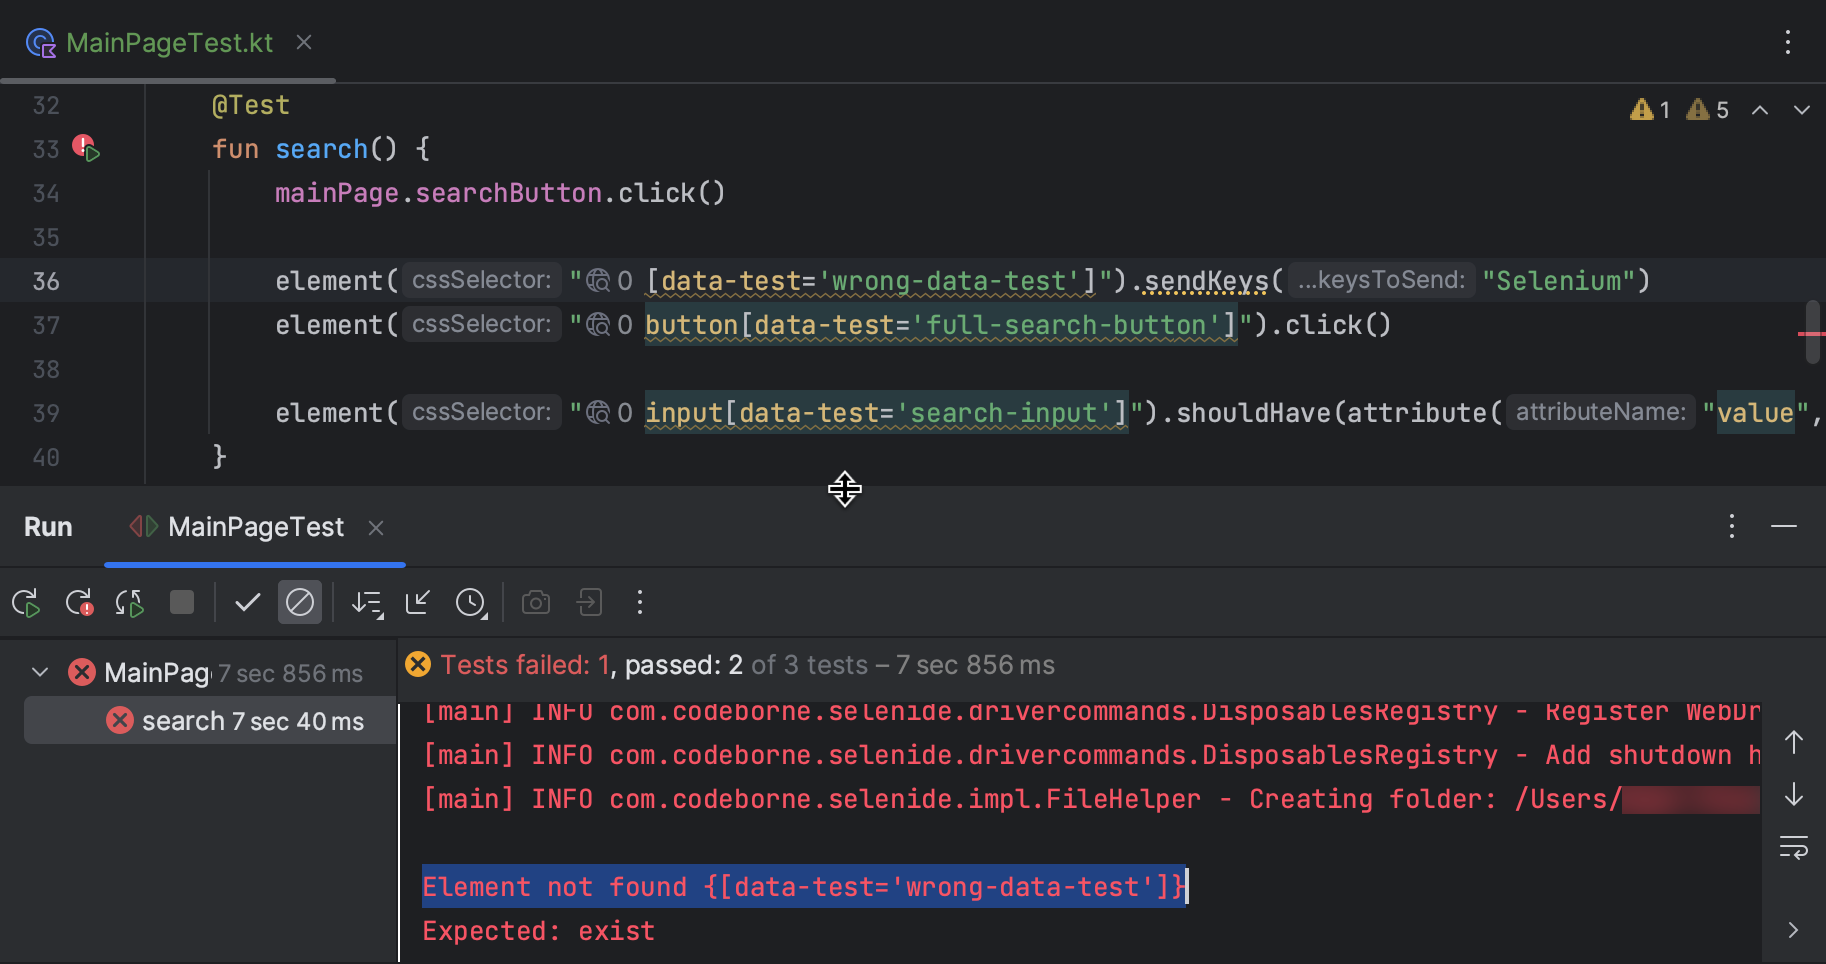
Task: Click the import/export test results icon
Action: click(x=589, y=602)
